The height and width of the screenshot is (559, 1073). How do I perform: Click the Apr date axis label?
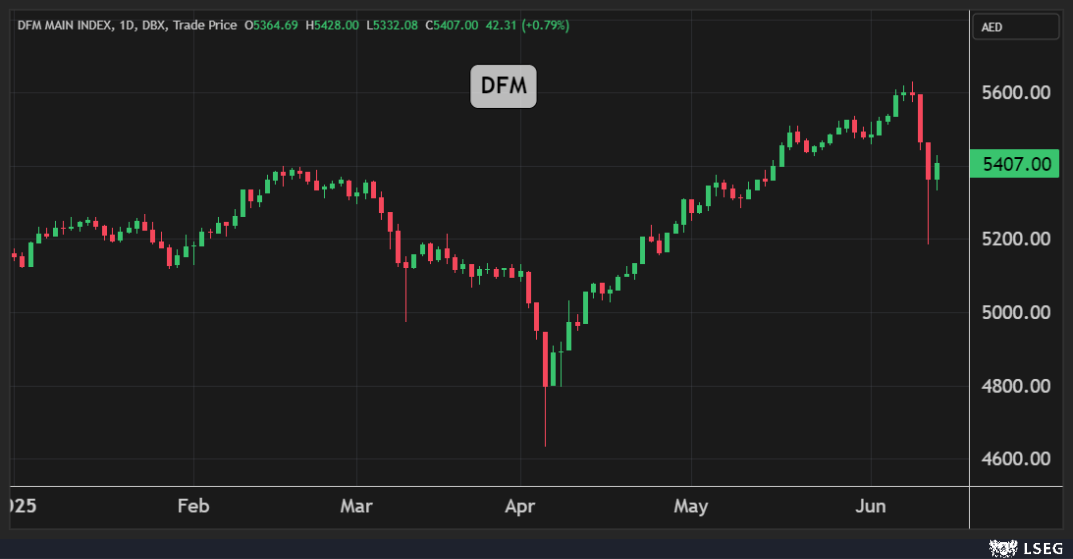pyautogui.click(x=520, y=507)
